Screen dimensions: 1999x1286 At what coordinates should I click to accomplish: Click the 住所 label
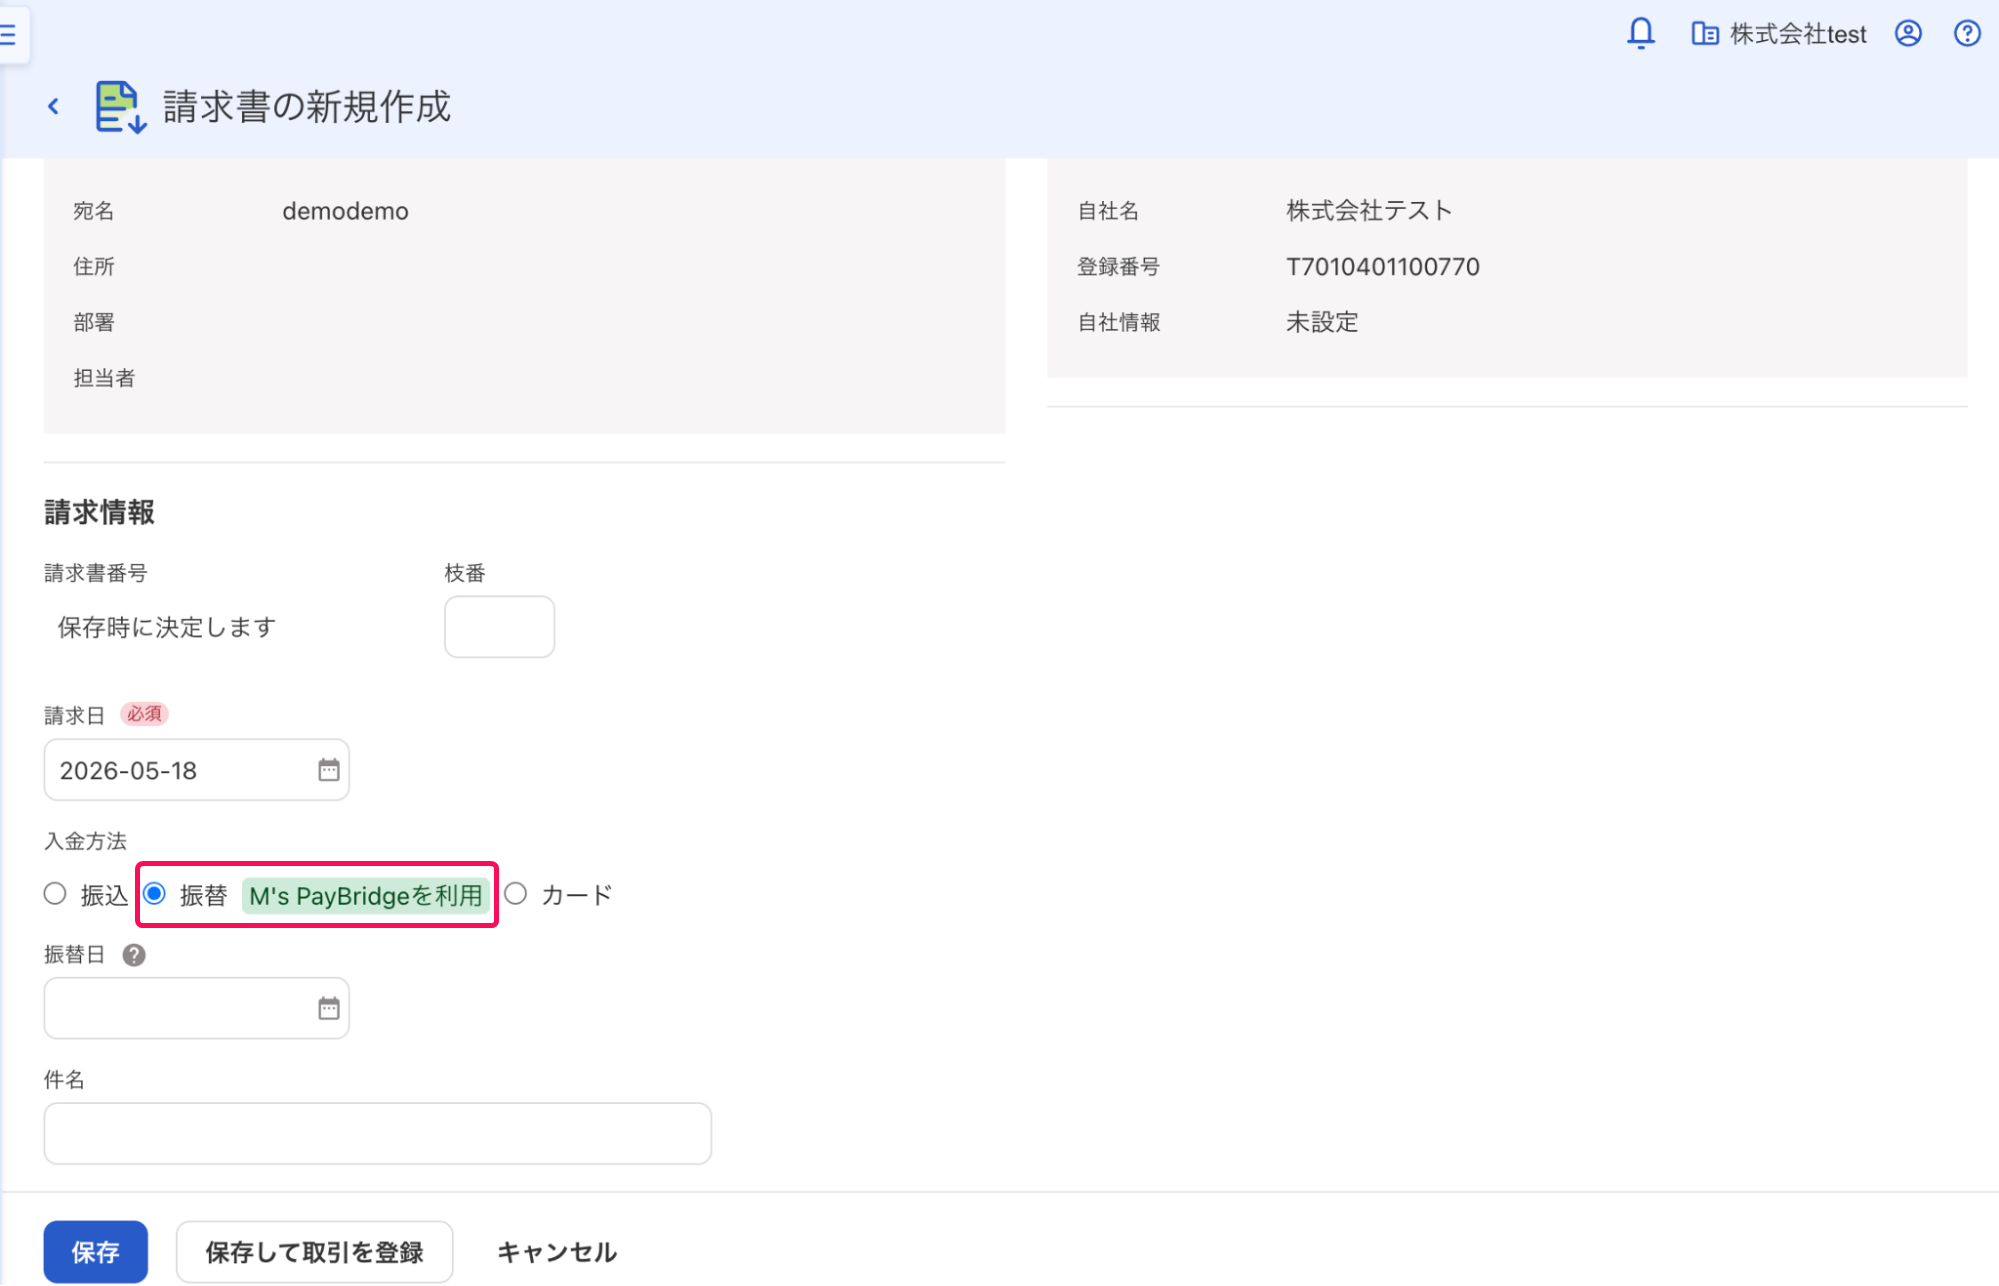(x=93, y=267)
